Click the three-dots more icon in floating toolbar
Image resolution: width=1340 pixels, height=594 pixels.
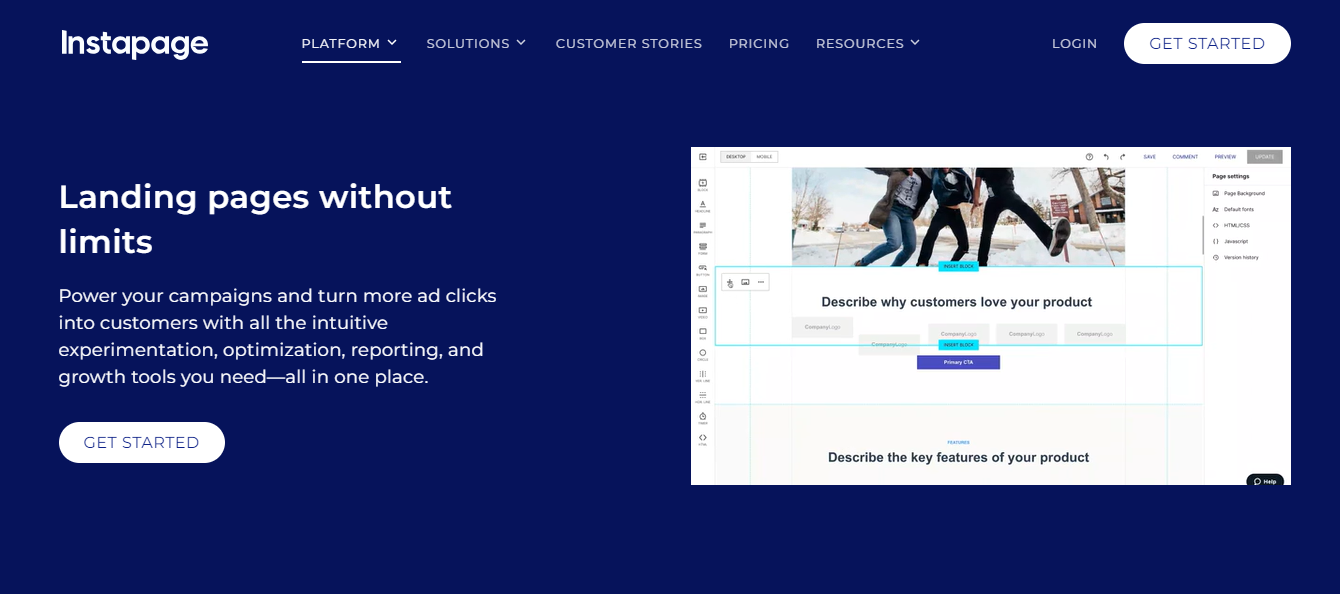[x=761, y=283]
